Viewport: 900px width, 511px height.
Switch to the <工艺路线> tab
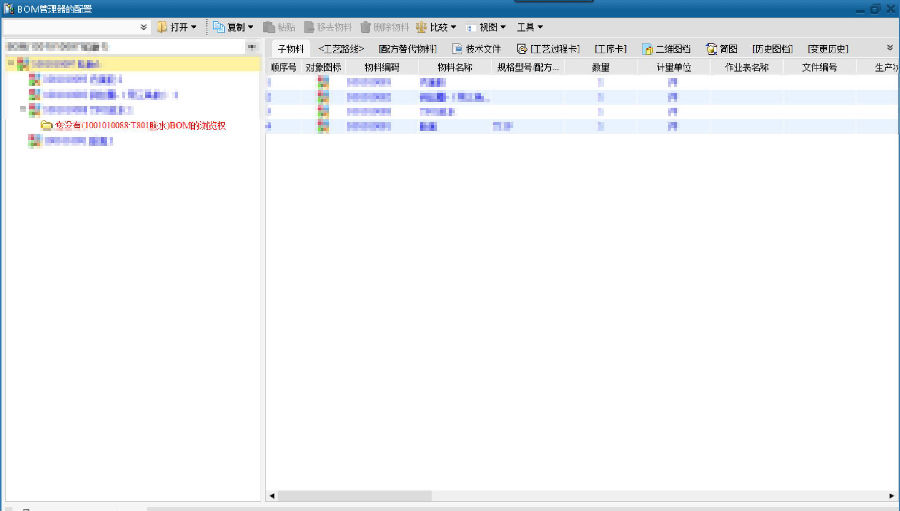pos(341,49)
